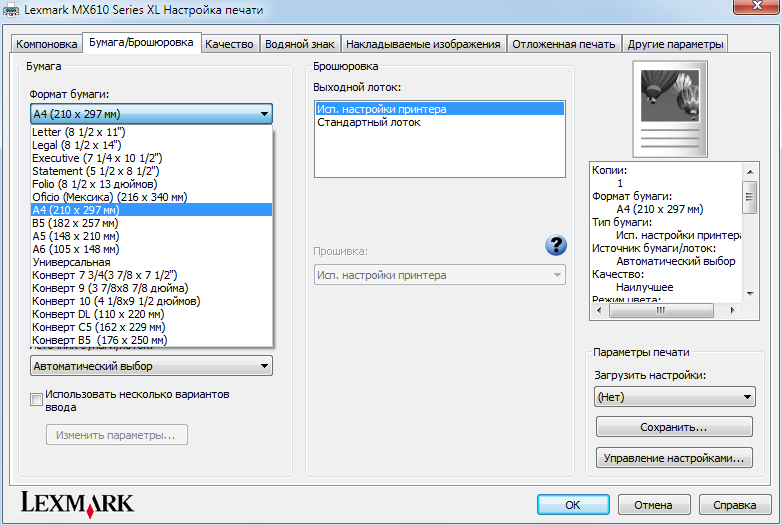This screenshot has width=782, height=526.
Task: Choose Конверт B5 (176 x 250 мм)
Action: point(152,340)
